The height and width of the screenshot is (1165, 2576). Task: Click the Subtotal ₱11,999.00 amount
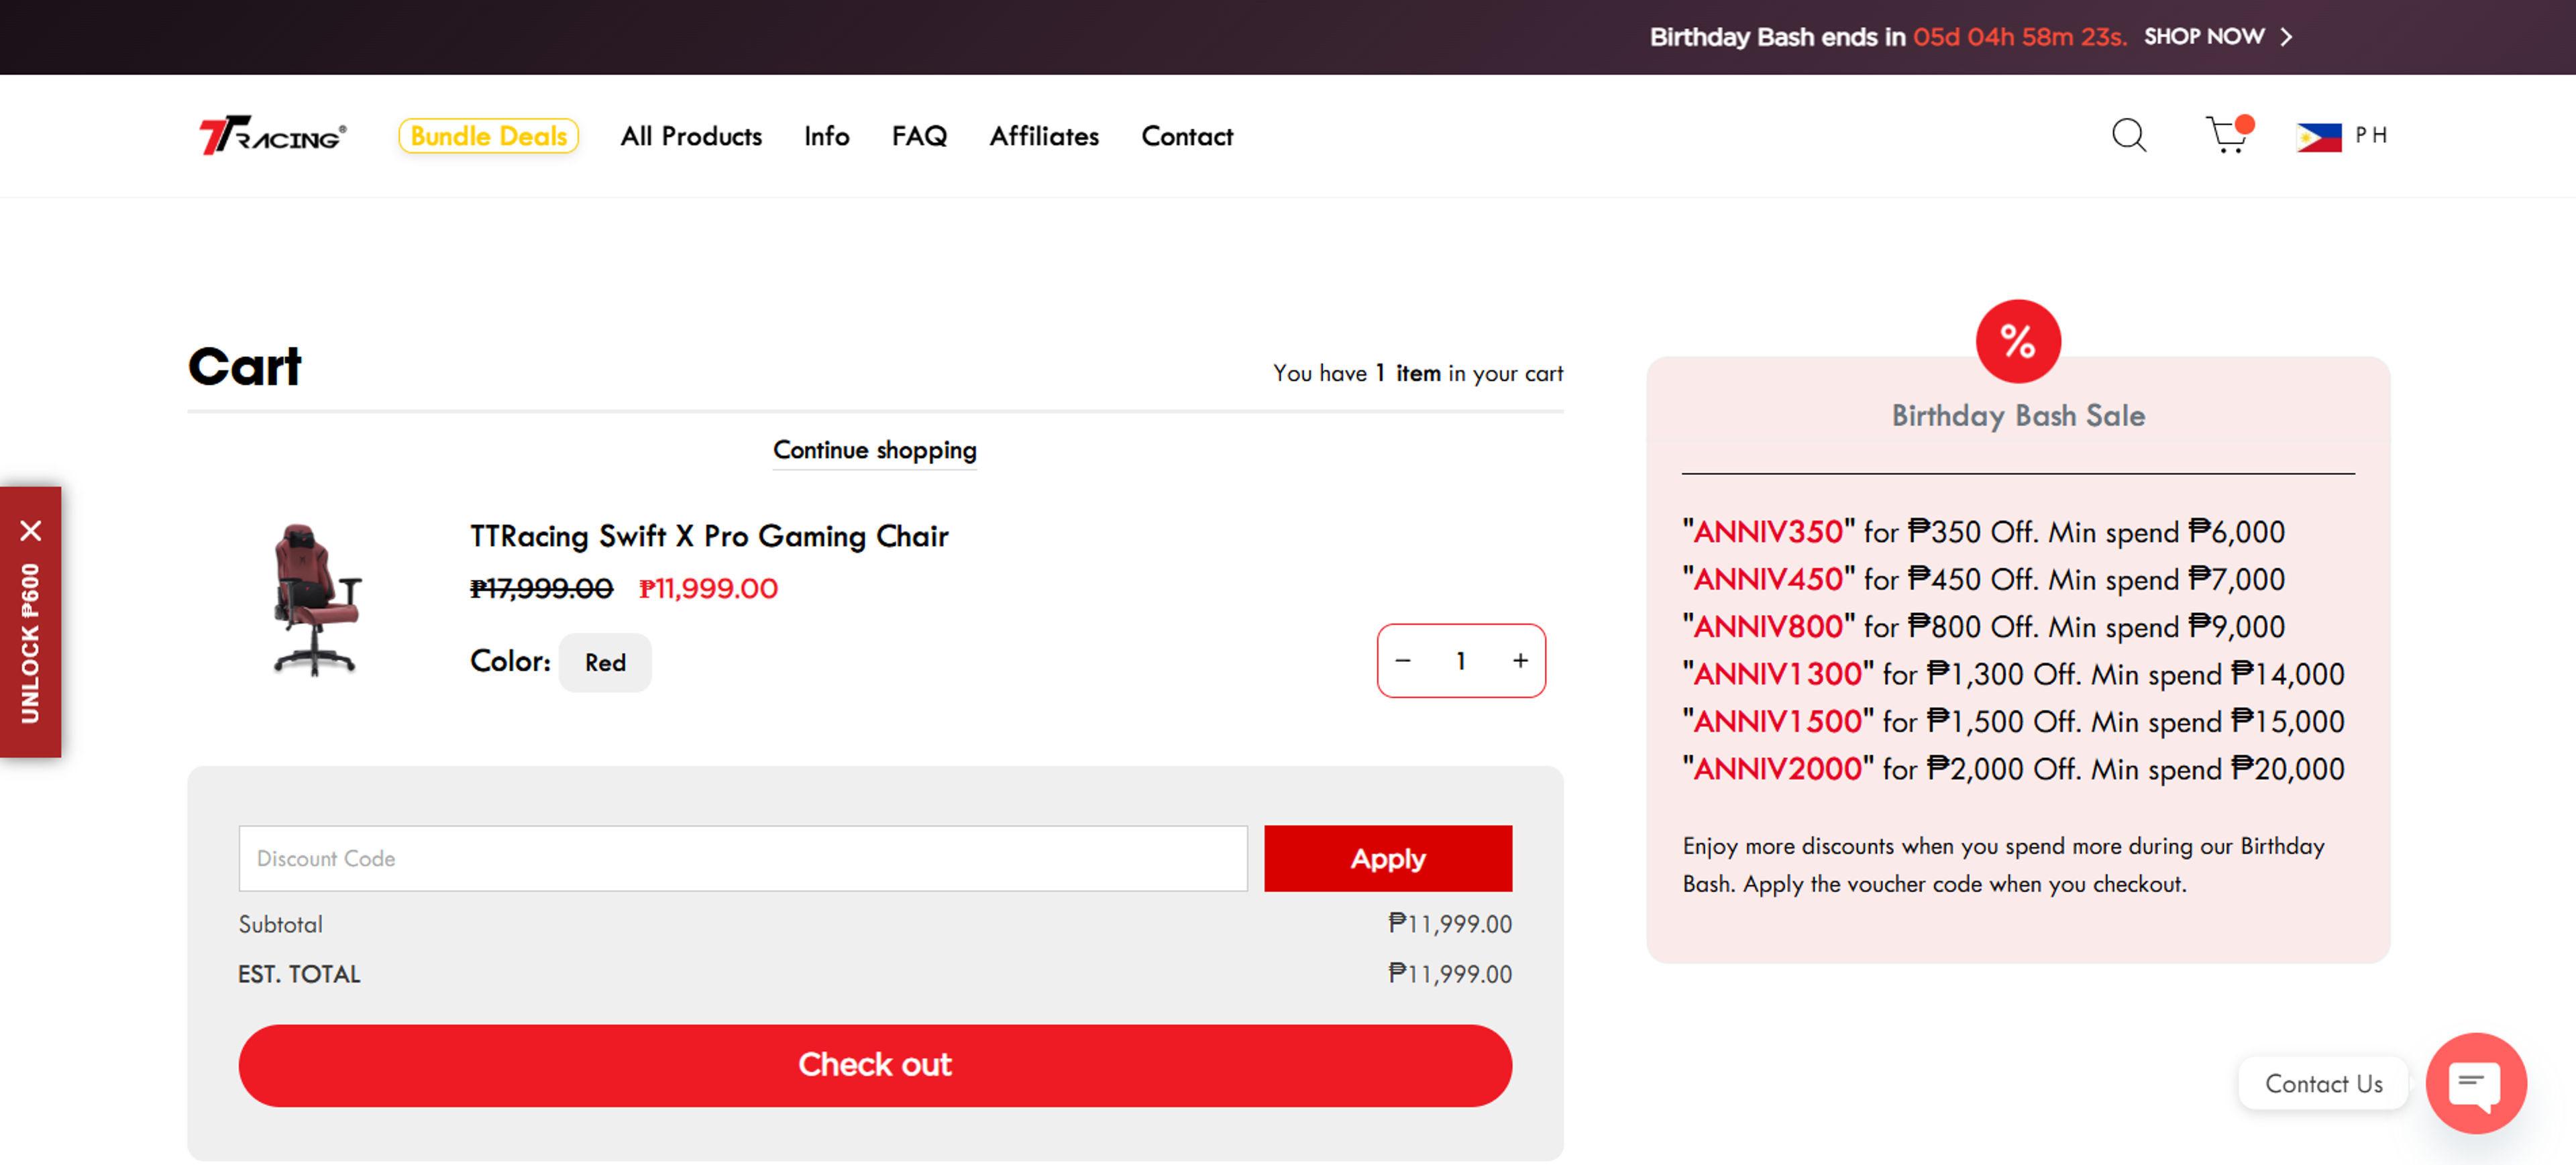click(x=1449, y=924)
